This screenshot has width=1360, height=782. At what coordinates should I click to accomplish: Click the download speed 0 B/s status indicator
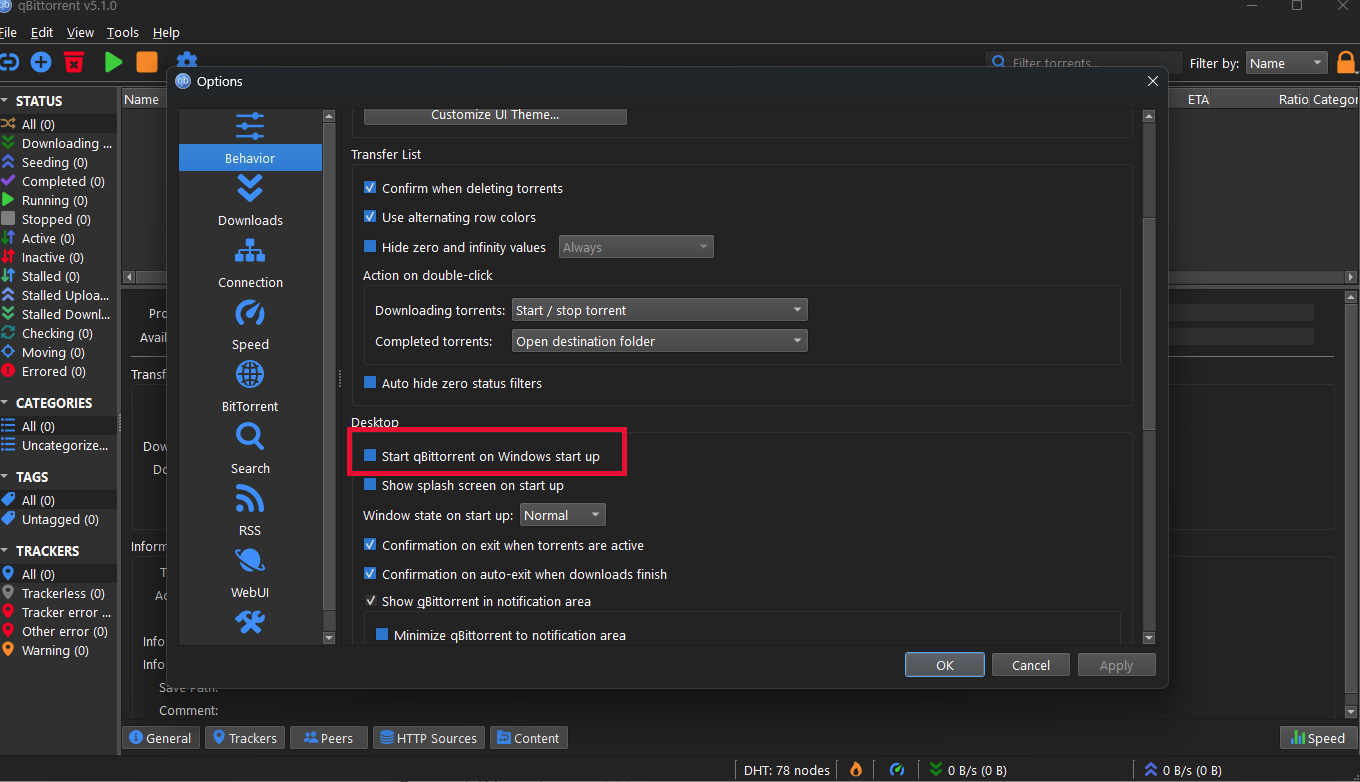[x=968, y=770]
